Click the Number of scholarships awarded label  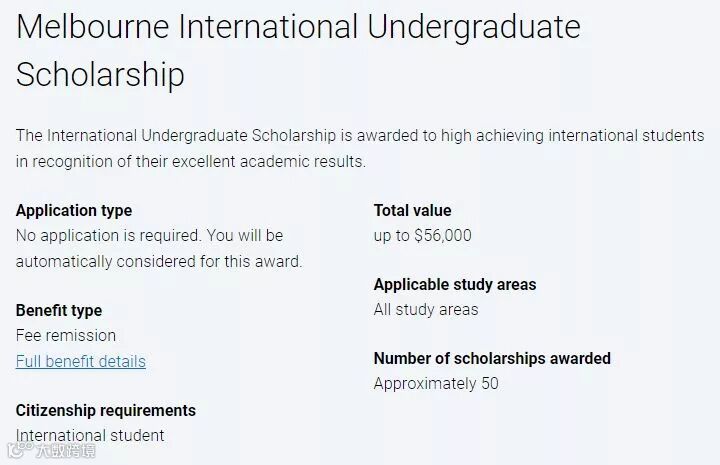(x=492, y=358)
